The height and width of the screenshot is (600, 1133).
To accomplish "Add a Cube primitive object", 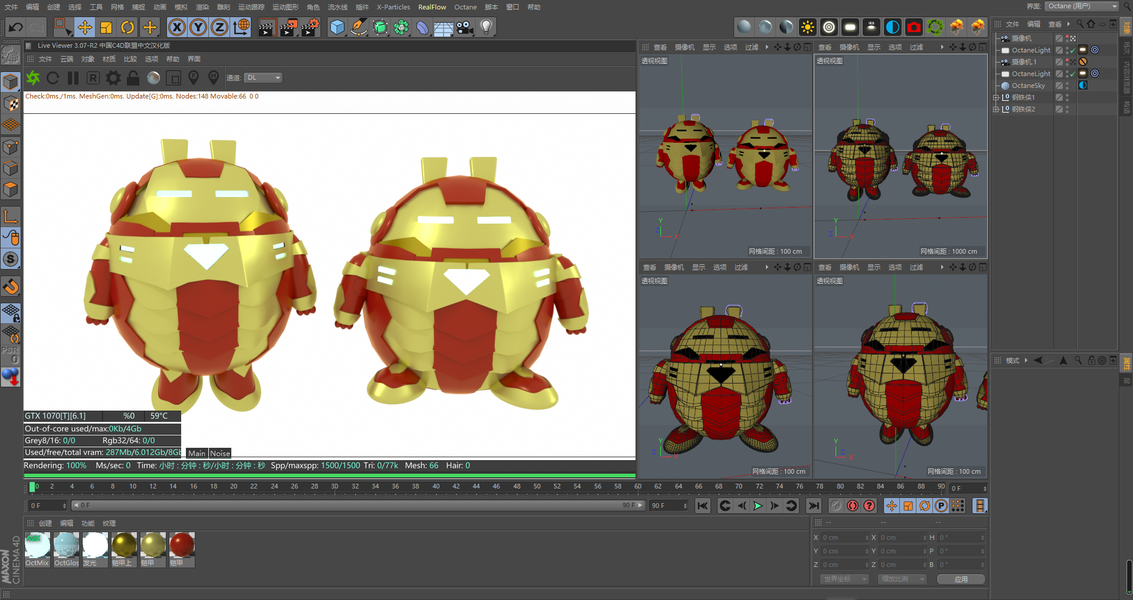I will 337,27.
